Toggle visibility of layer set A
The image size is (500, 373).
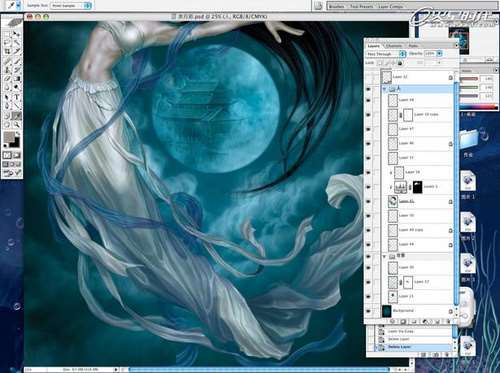pyautogui.click(x=368, y=89)
